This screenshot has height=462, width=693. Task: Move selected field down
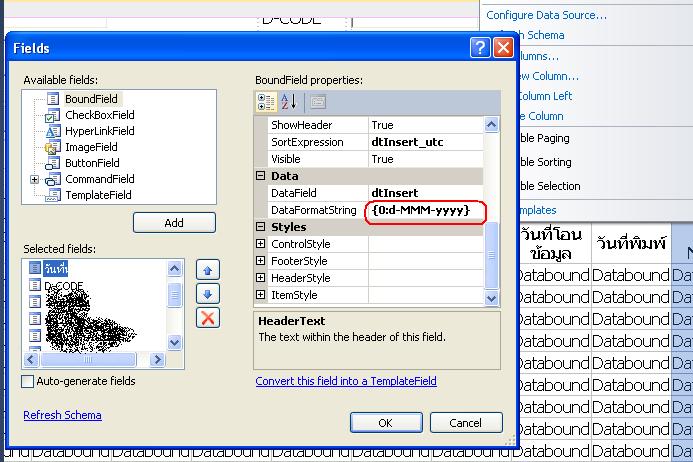tap(208, 294)
